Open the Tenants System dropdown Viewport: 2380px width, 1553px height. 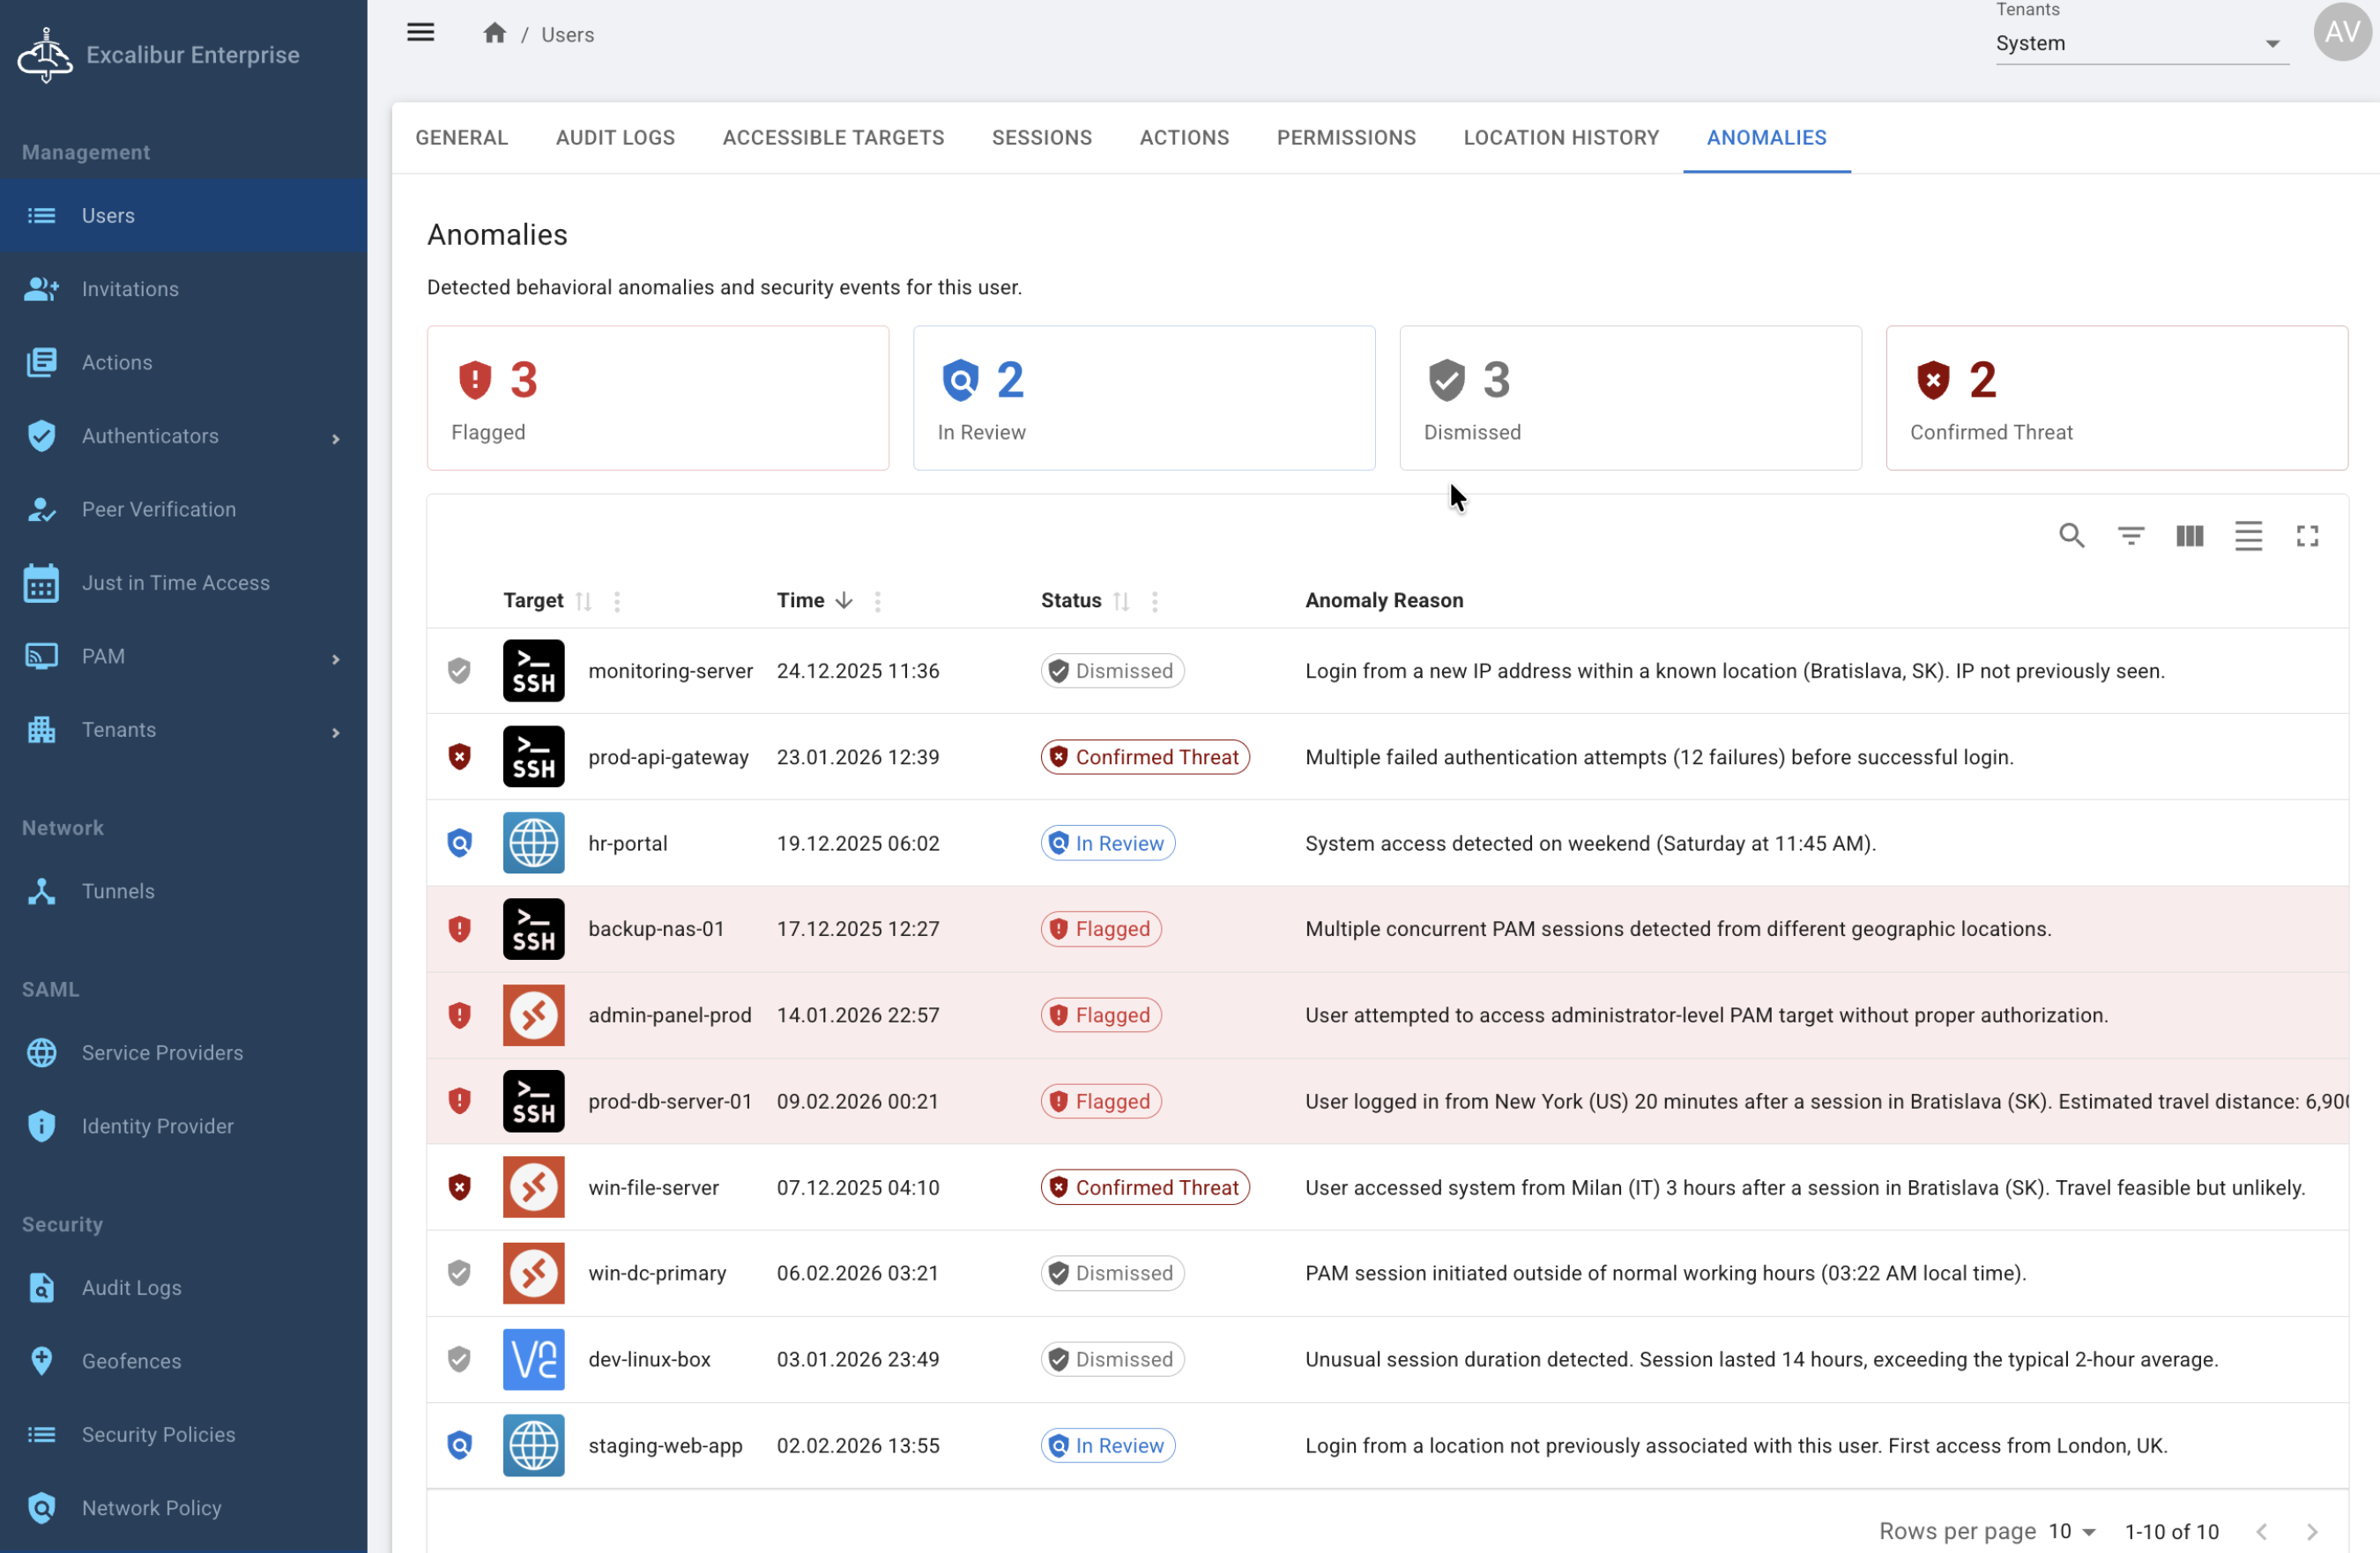click(2140, 44)
